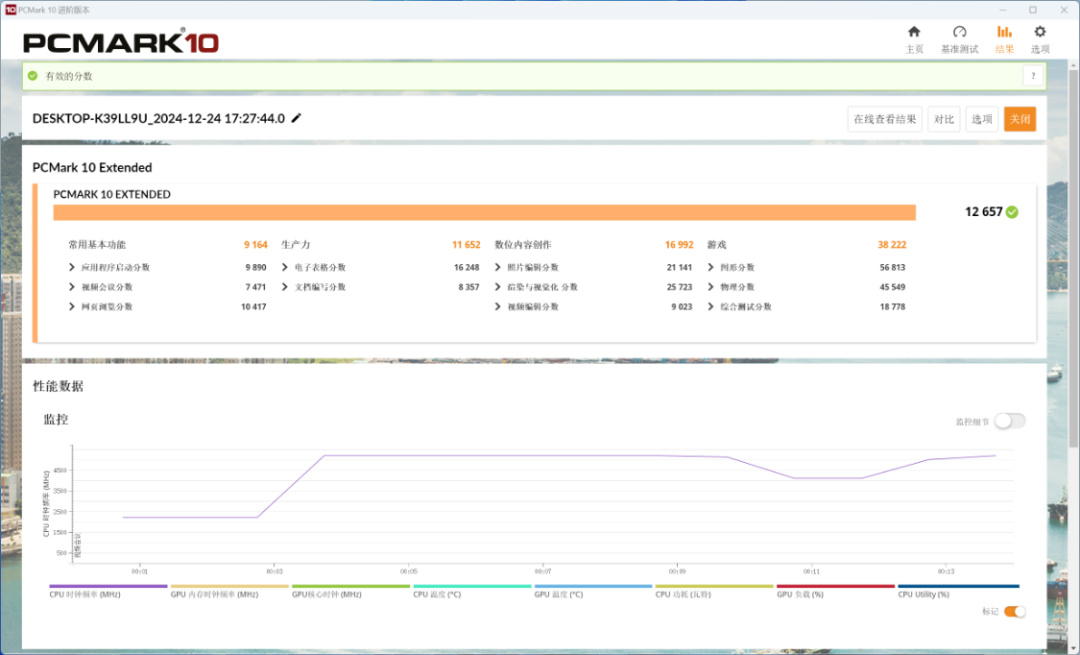Select GPU 负载 (%) legend swatch
Screen dimensions: 1080x655
[x=835, y=586]
